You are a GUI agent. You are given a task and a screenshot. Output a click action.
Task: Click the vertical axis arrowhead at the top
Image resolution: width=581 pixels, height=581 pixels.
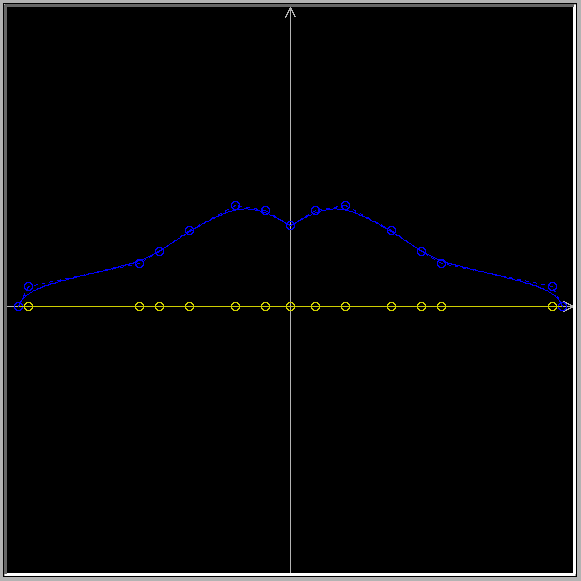coord(290,12)
